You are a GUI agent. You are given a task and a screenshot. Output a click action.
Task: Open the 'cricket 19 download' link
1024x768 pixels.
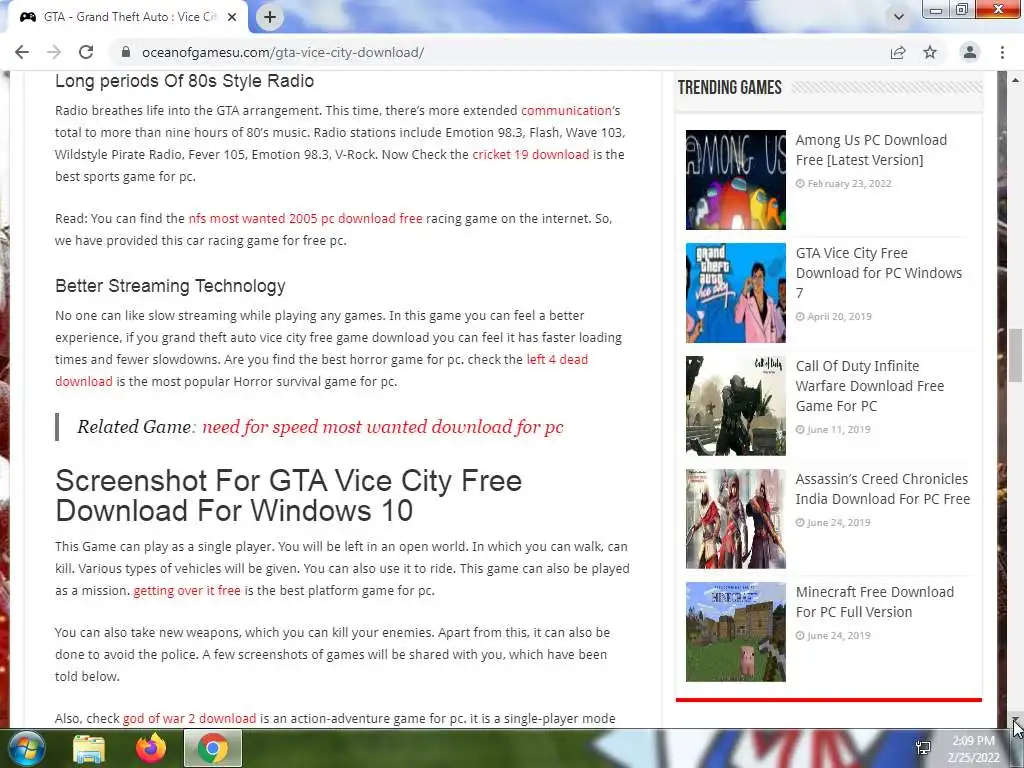pos(530,155)
